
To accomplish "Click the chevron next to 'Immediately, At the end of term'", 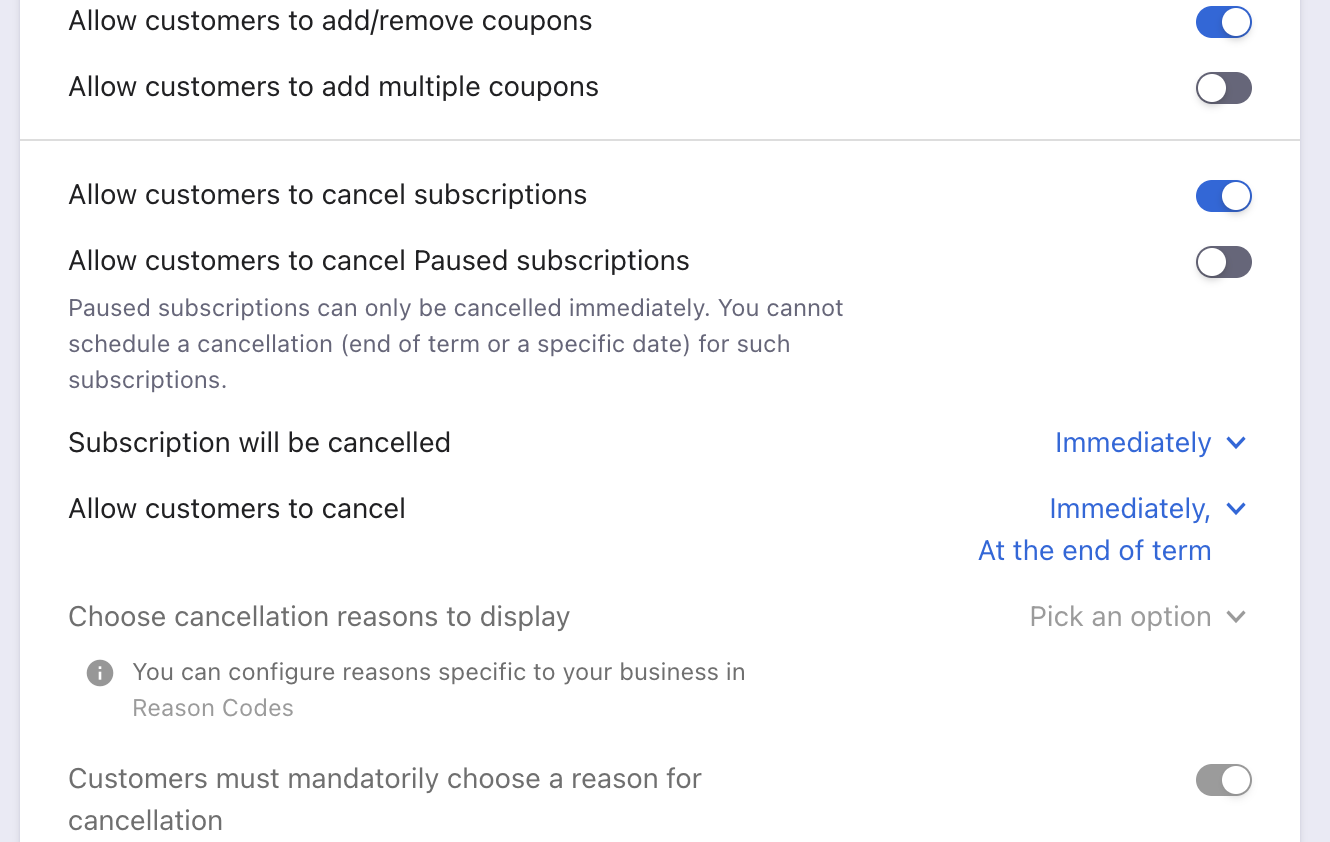I will (x=1237, y=508).
